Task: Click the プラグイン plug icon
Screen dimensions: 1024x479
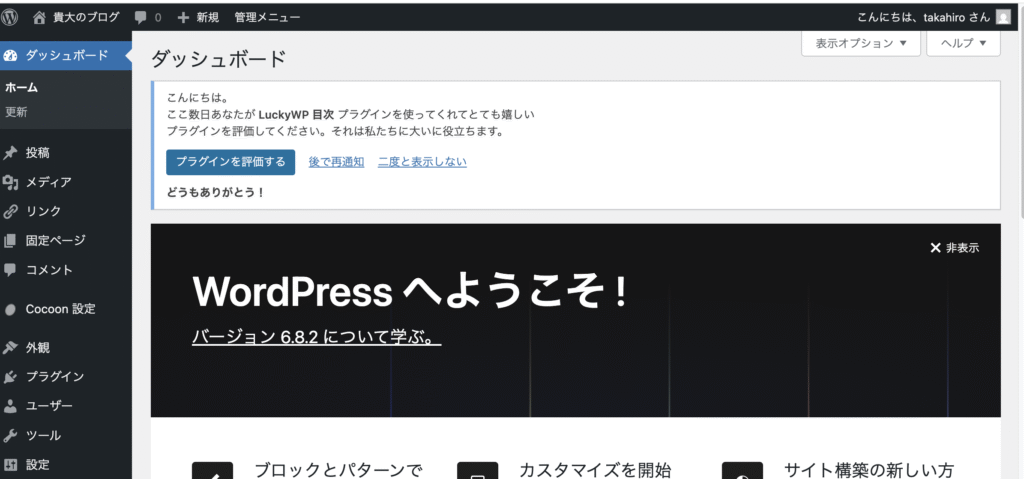Action: [10, 377]
